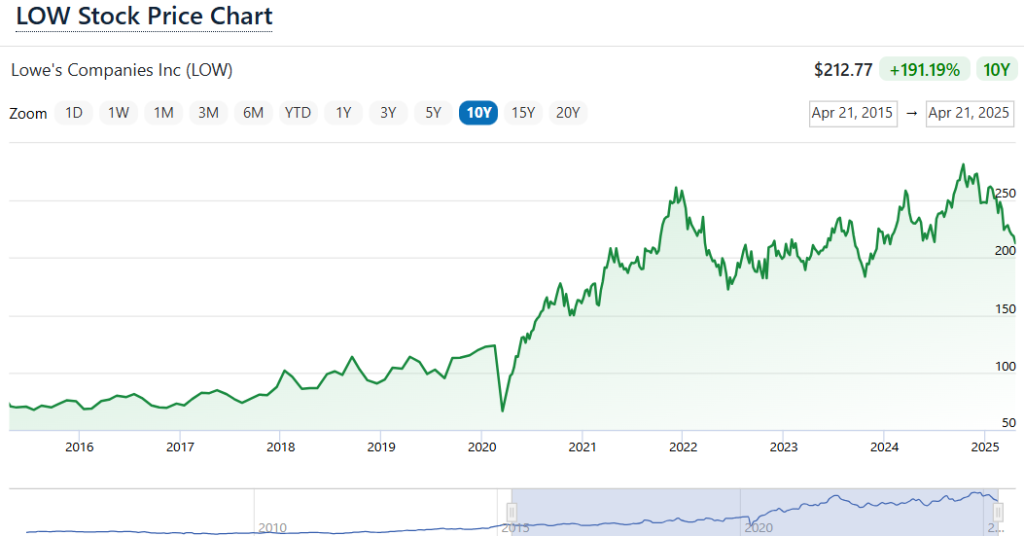Viewport: 1024px width, 536px height.
Task: Click the 50 y-axis label
Action: pos(1009,423)
